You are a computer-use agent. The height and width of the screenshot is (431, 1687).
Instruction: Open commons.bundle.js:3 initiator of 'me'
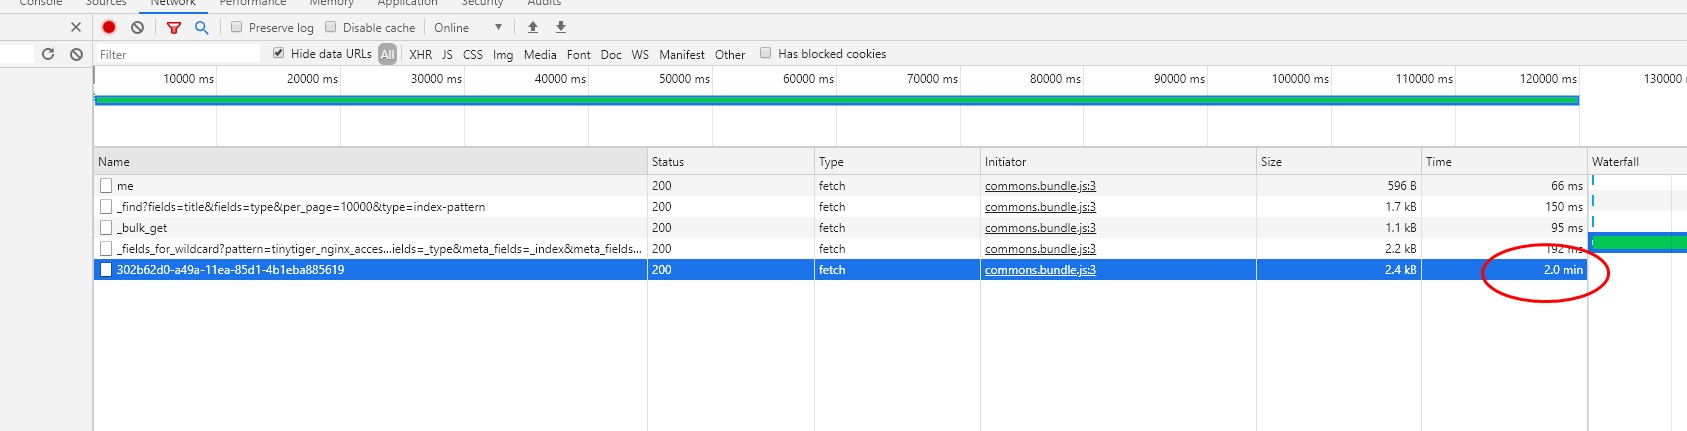[x=1040, y=186]
